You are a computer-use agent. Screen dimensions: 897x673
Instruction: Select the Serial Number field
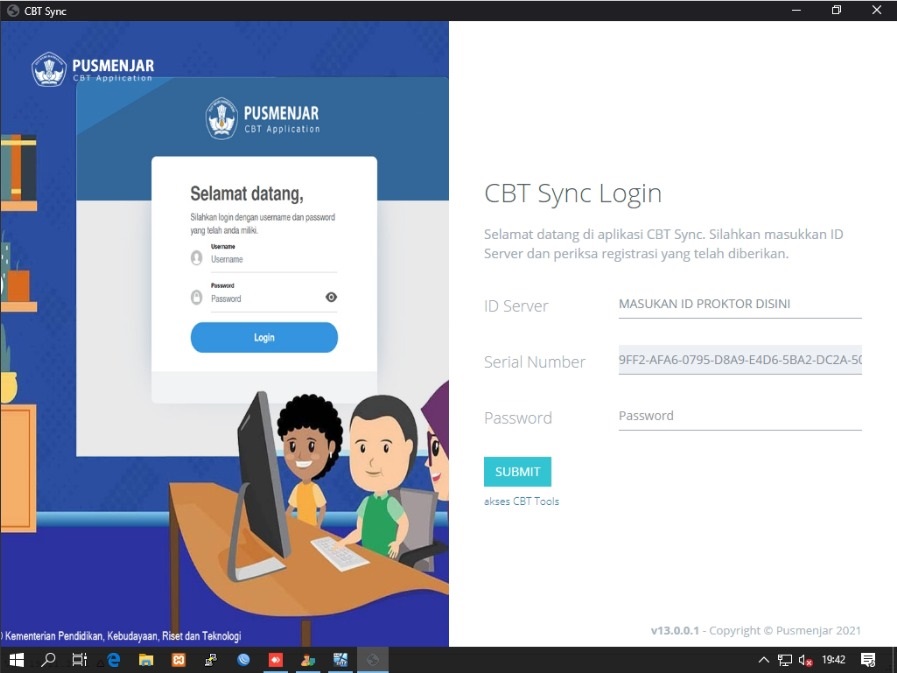coord(740,360)
